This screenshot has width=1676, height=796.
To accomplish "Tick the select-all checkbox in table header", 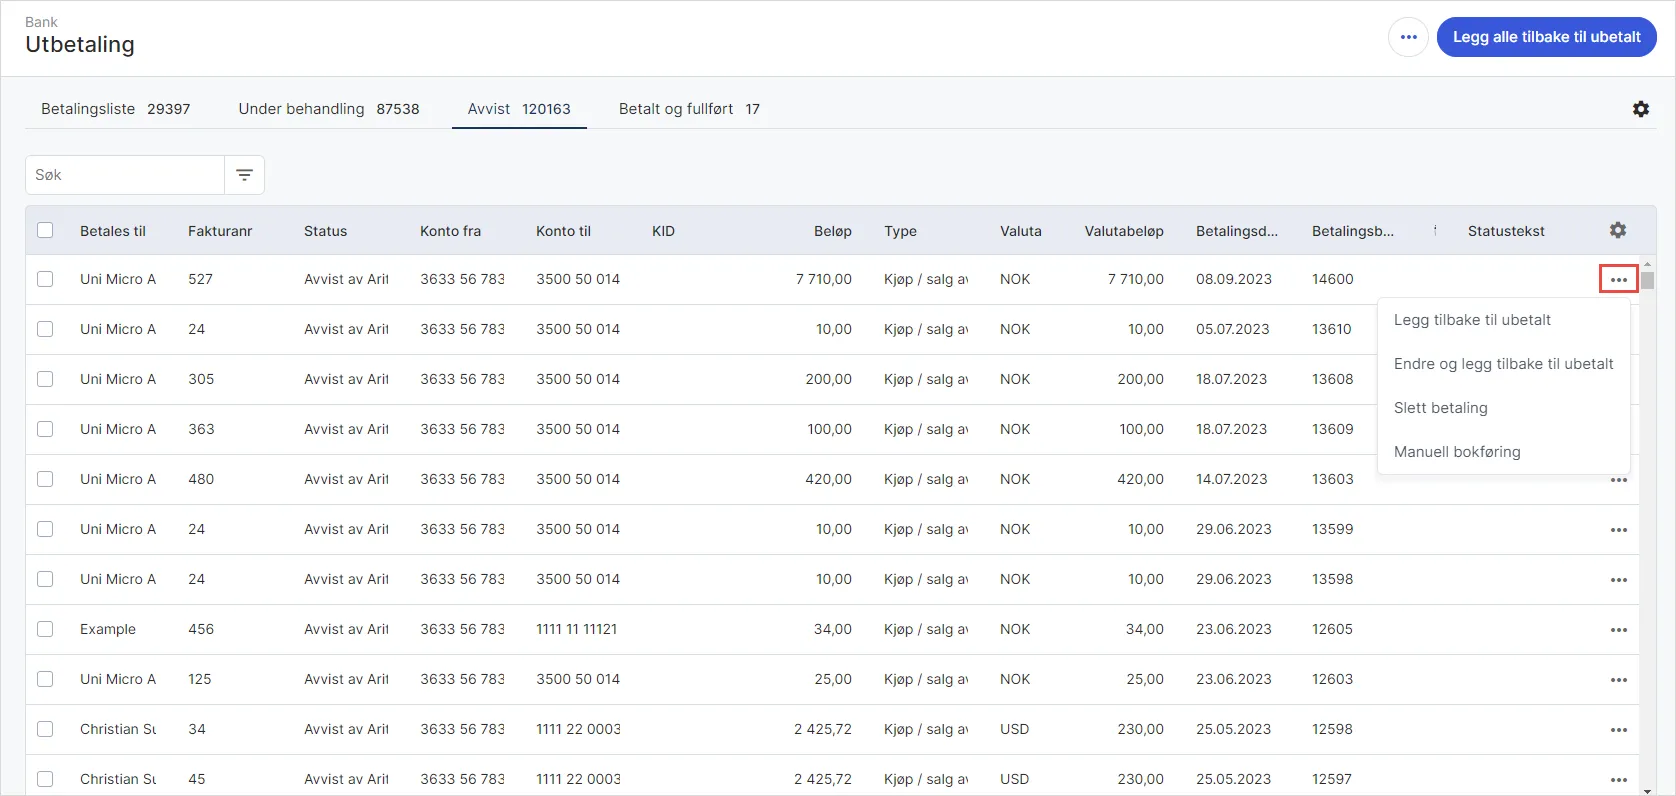I will (x=45, y=231).
